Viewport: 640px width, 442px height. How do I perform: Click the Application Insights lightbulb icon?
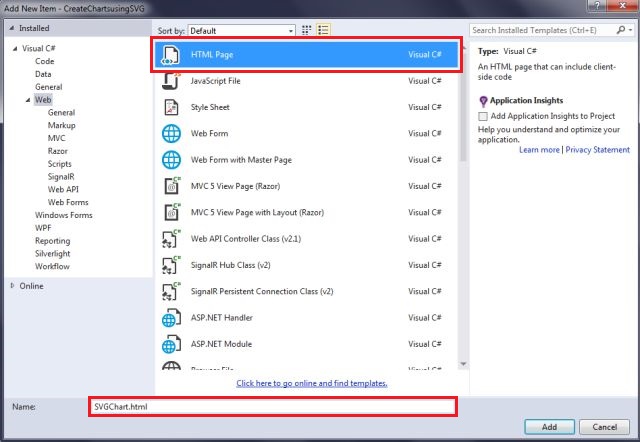483,101
